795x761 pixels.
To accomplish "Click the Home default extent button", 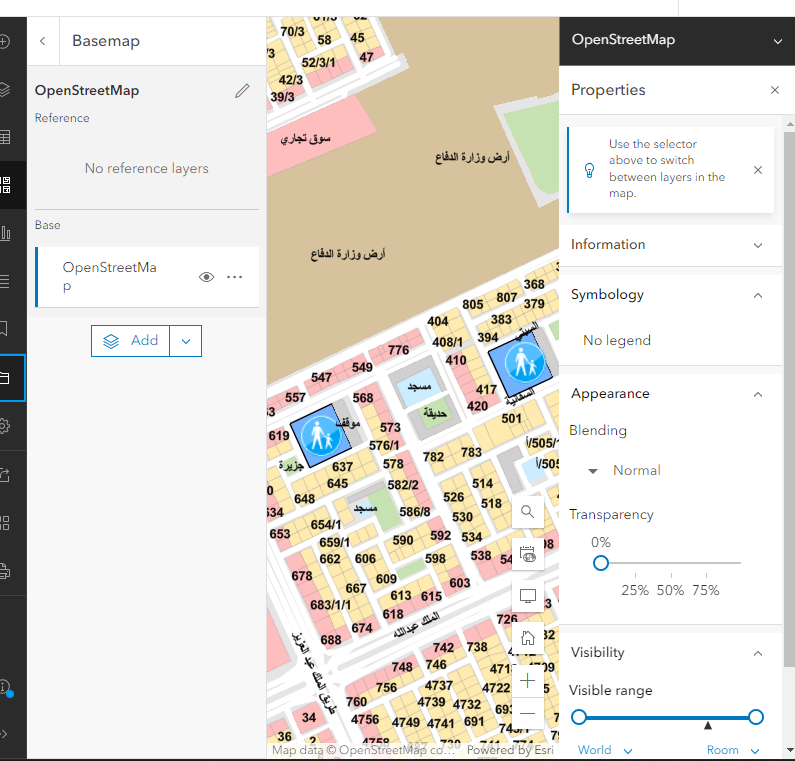I will (528, 638).
